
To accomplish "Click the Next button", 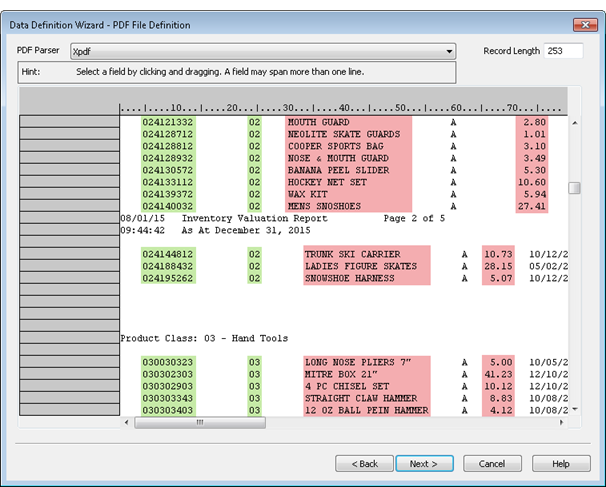I will [424, 464].
